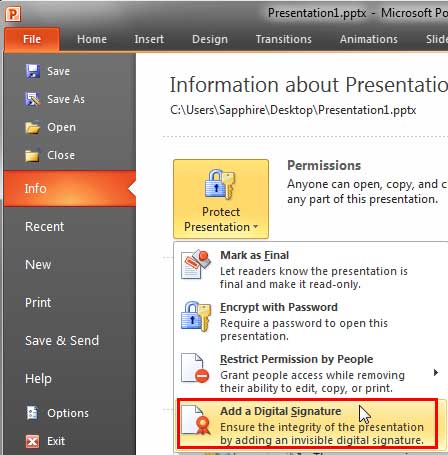Click the lock and key icon on Protect Presentation
448x455 pixels.
click(220, 185)
